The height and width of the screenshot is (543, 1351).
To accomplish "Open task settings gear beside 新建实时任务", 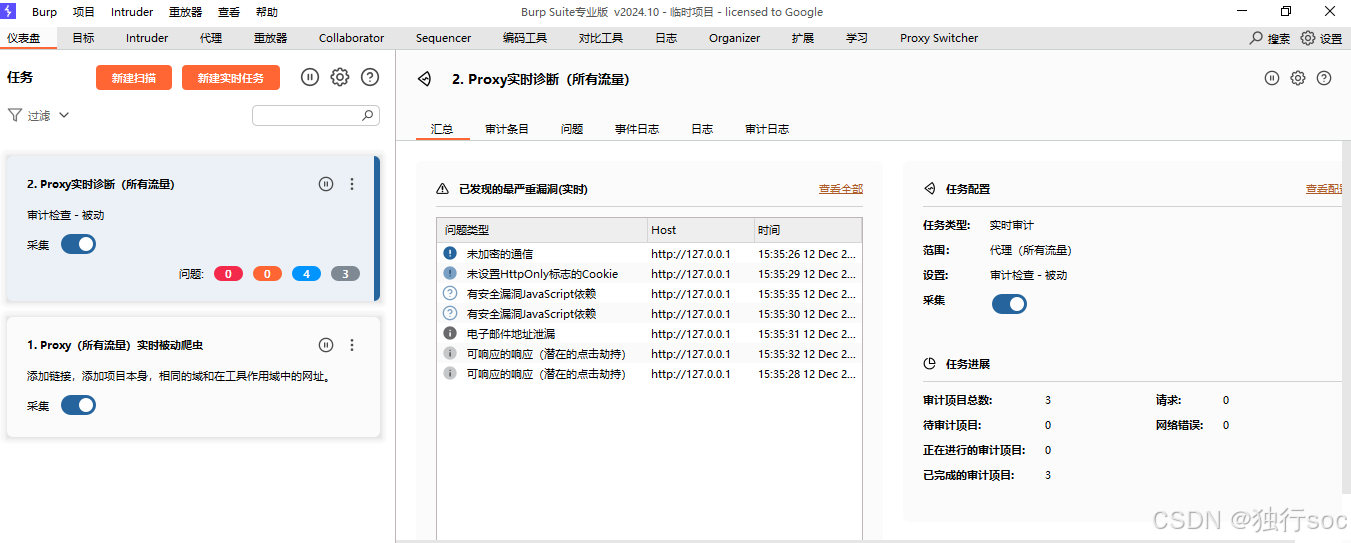I will click(x=340, y=77).
